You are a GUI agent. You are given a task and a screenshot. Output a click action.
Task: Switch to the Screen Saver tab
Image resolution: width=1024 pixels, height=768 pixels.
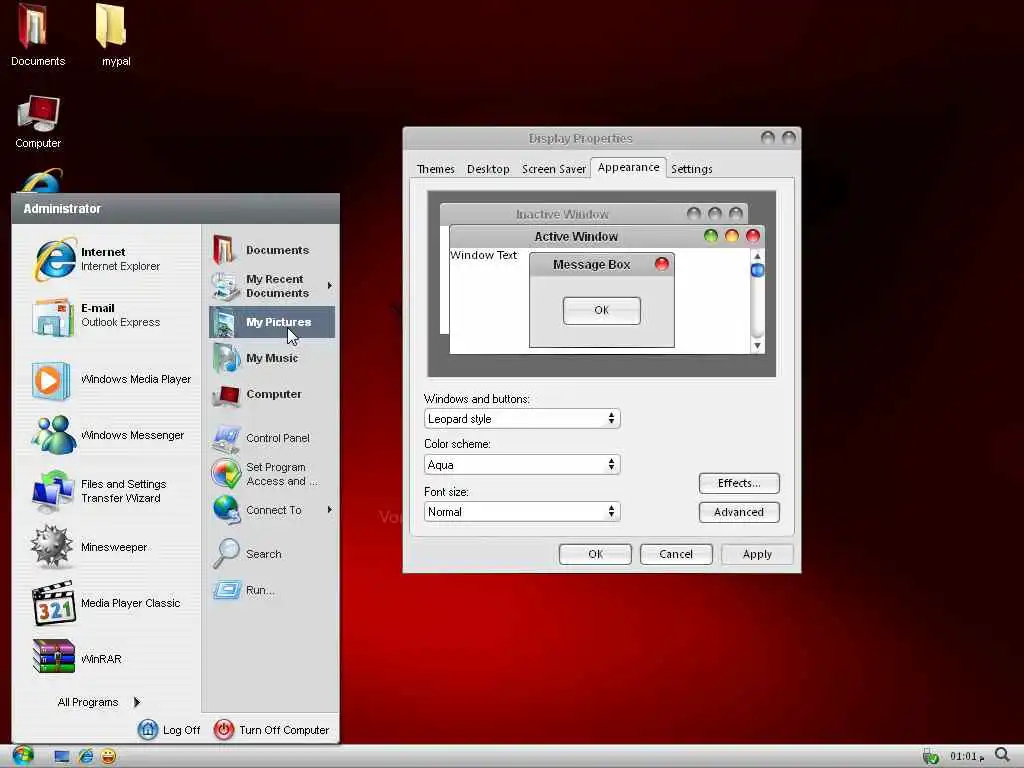(554, 169)
